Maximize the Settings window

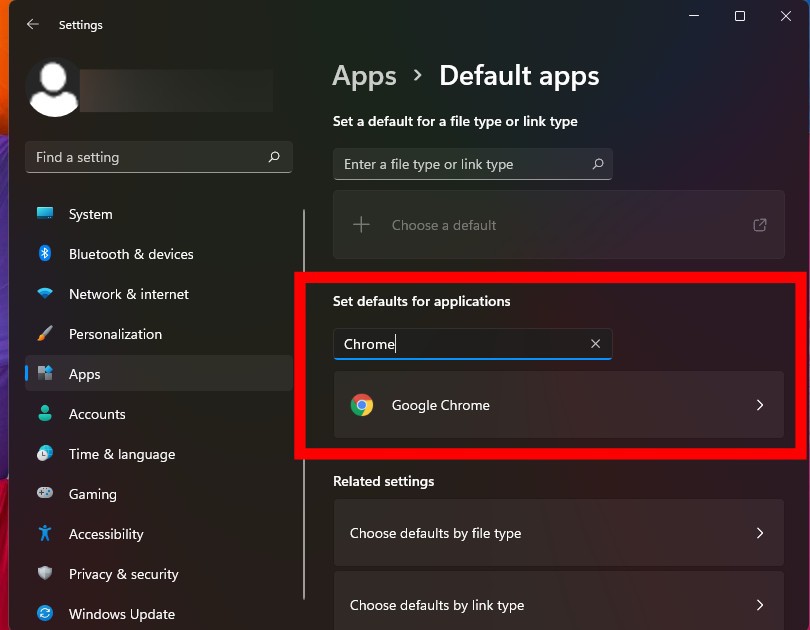(740, 16)
